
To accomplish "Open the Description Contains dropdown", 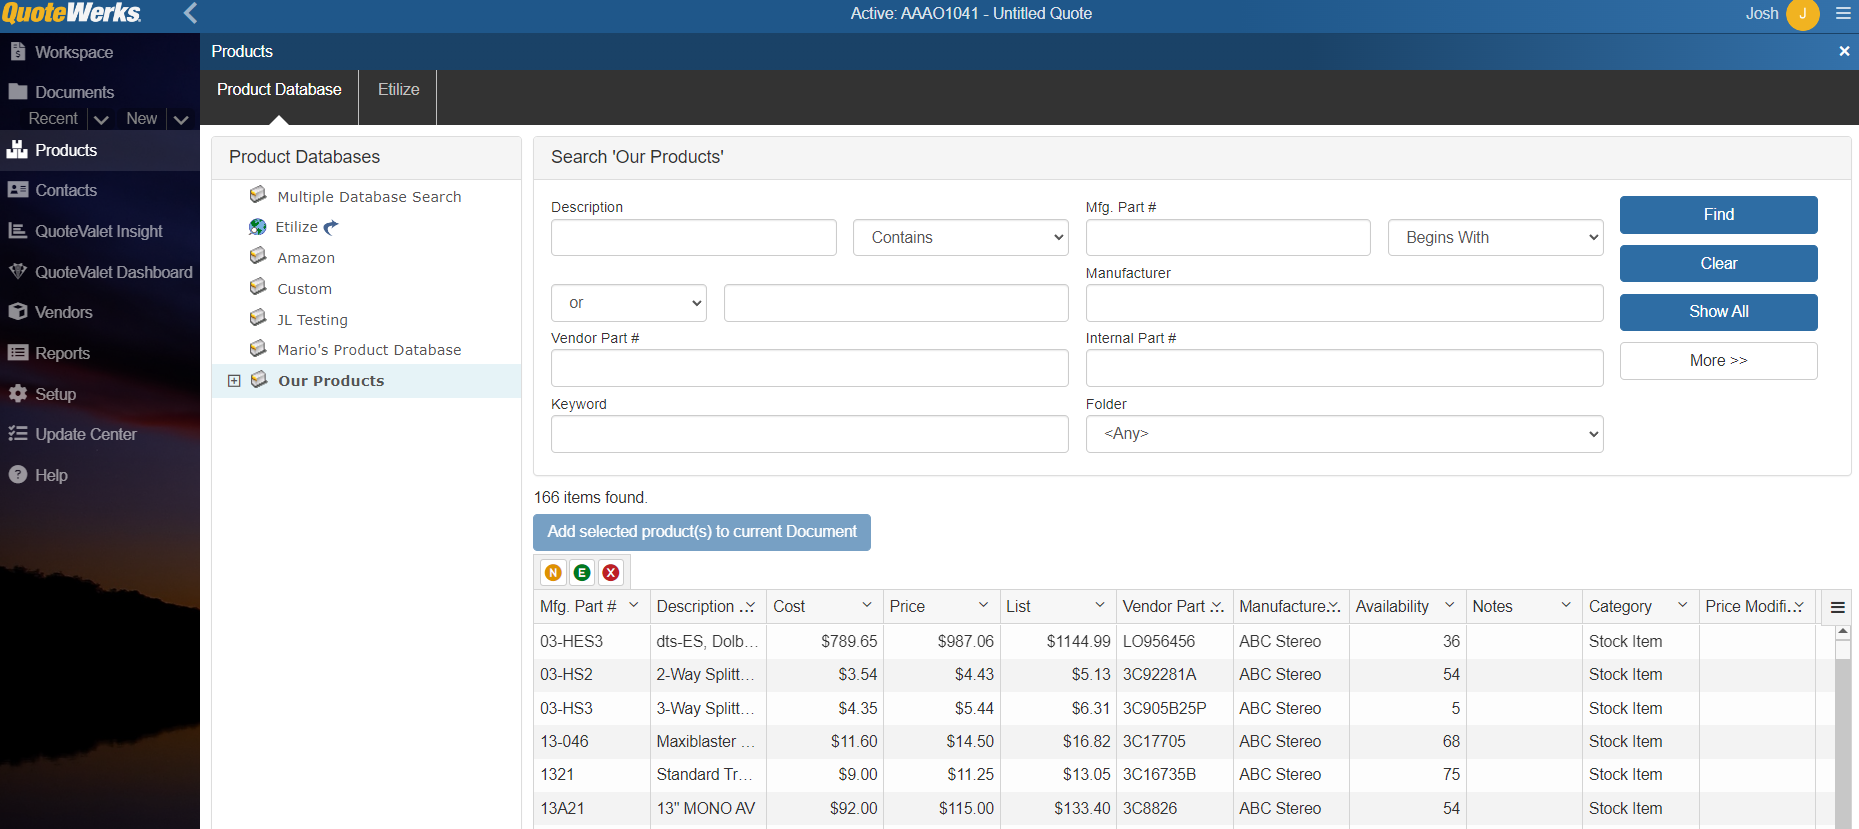I will coord(960,238).
